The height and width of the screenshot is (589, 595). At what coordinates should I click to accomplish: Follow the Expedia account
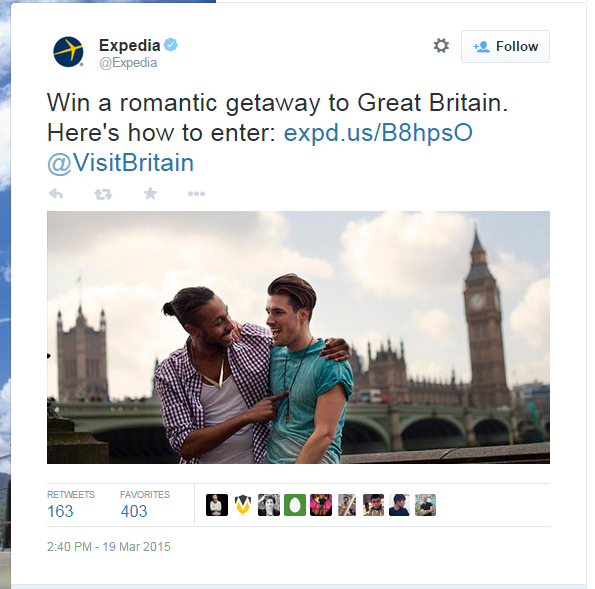click(x=505, y=46)
